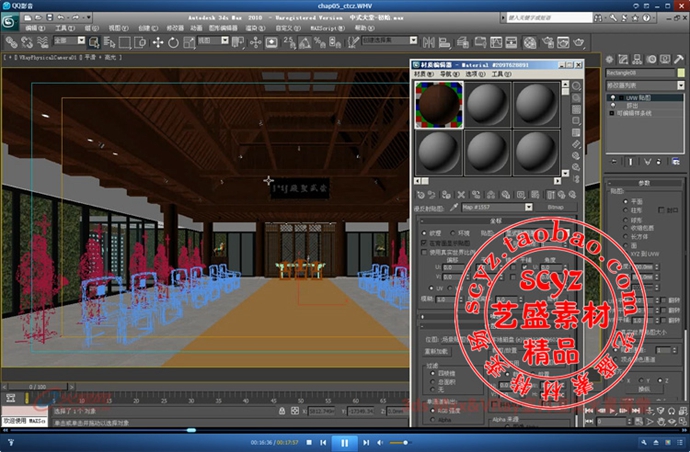The height and width of the screenshot is (452, 690).
Task: Select the 长方体 box mapping radio button
Action: pyautogui.click(x=625, y=236)
